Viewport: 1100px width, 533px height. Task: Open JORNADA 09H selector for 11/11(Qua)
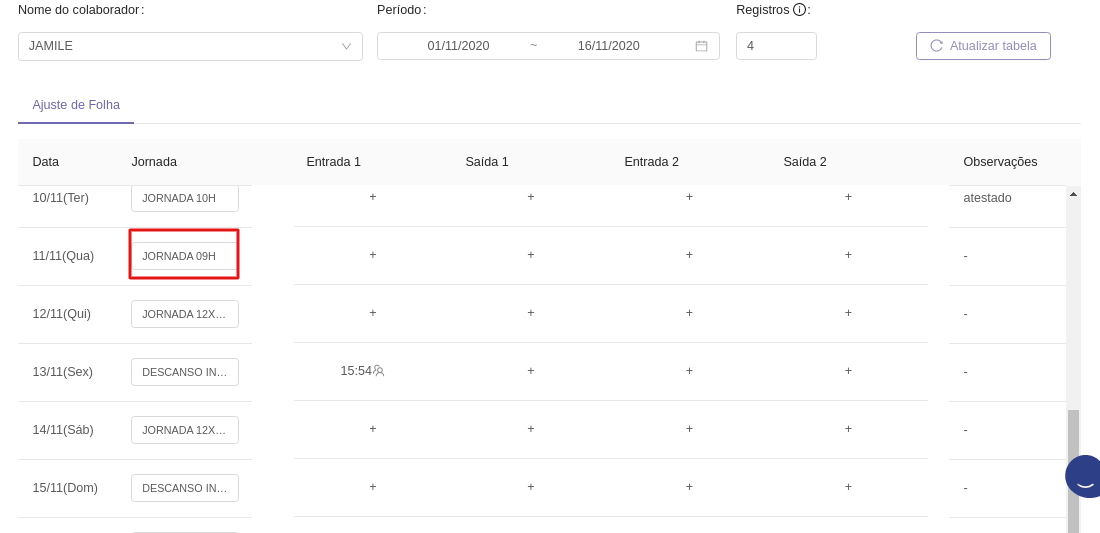click(x=184, y=256)
